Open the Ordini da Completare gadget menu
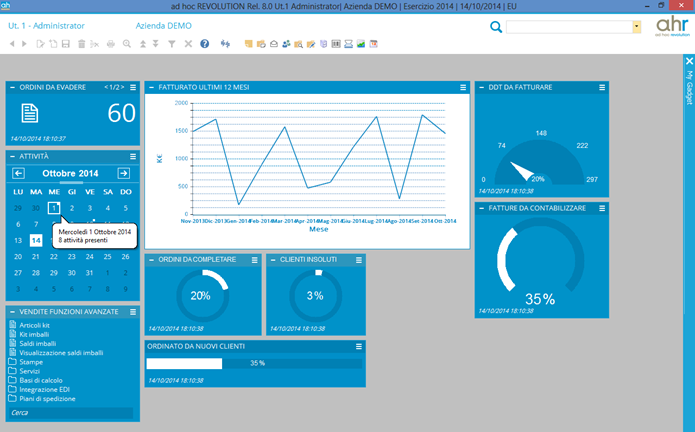695x432 pixels. [x=254, y=260]
